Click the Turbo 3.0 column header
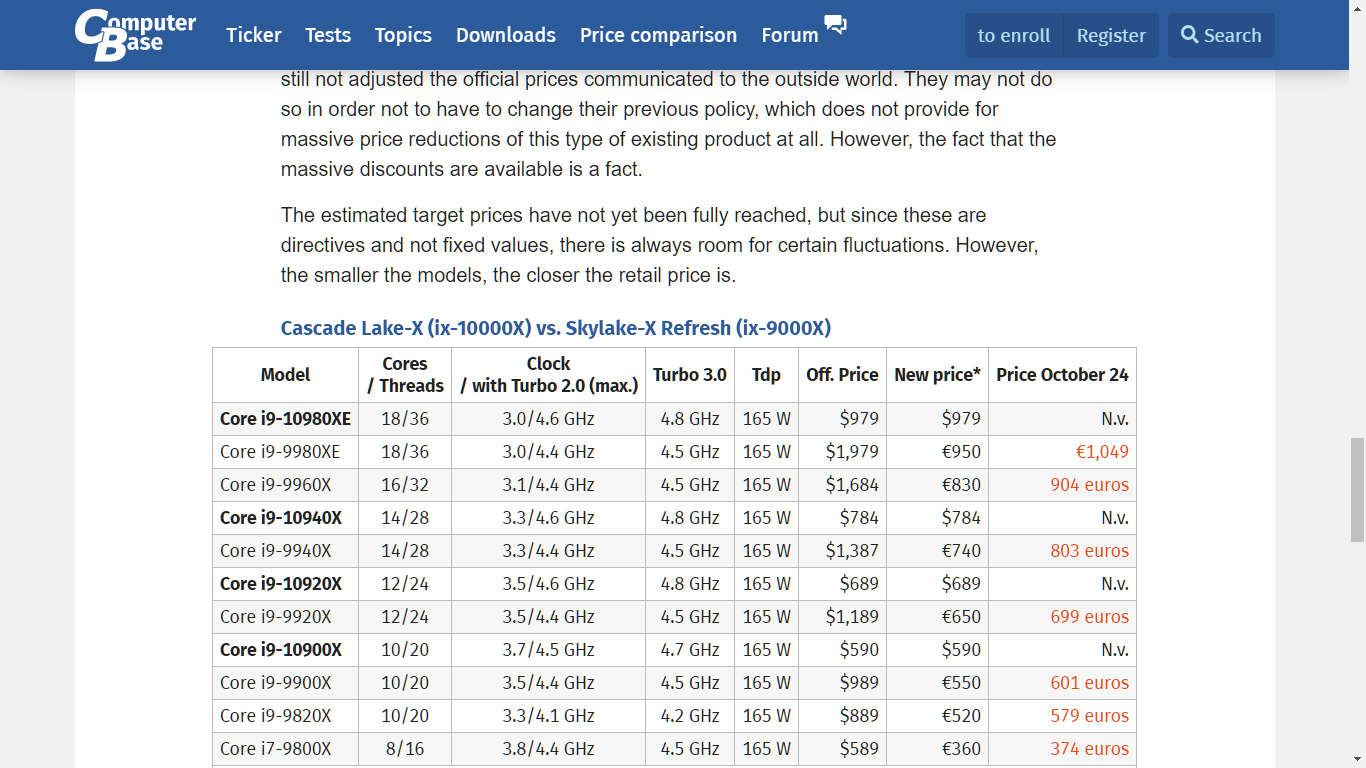The height and width of the screenshot is (768, 1366). point(690,375)
